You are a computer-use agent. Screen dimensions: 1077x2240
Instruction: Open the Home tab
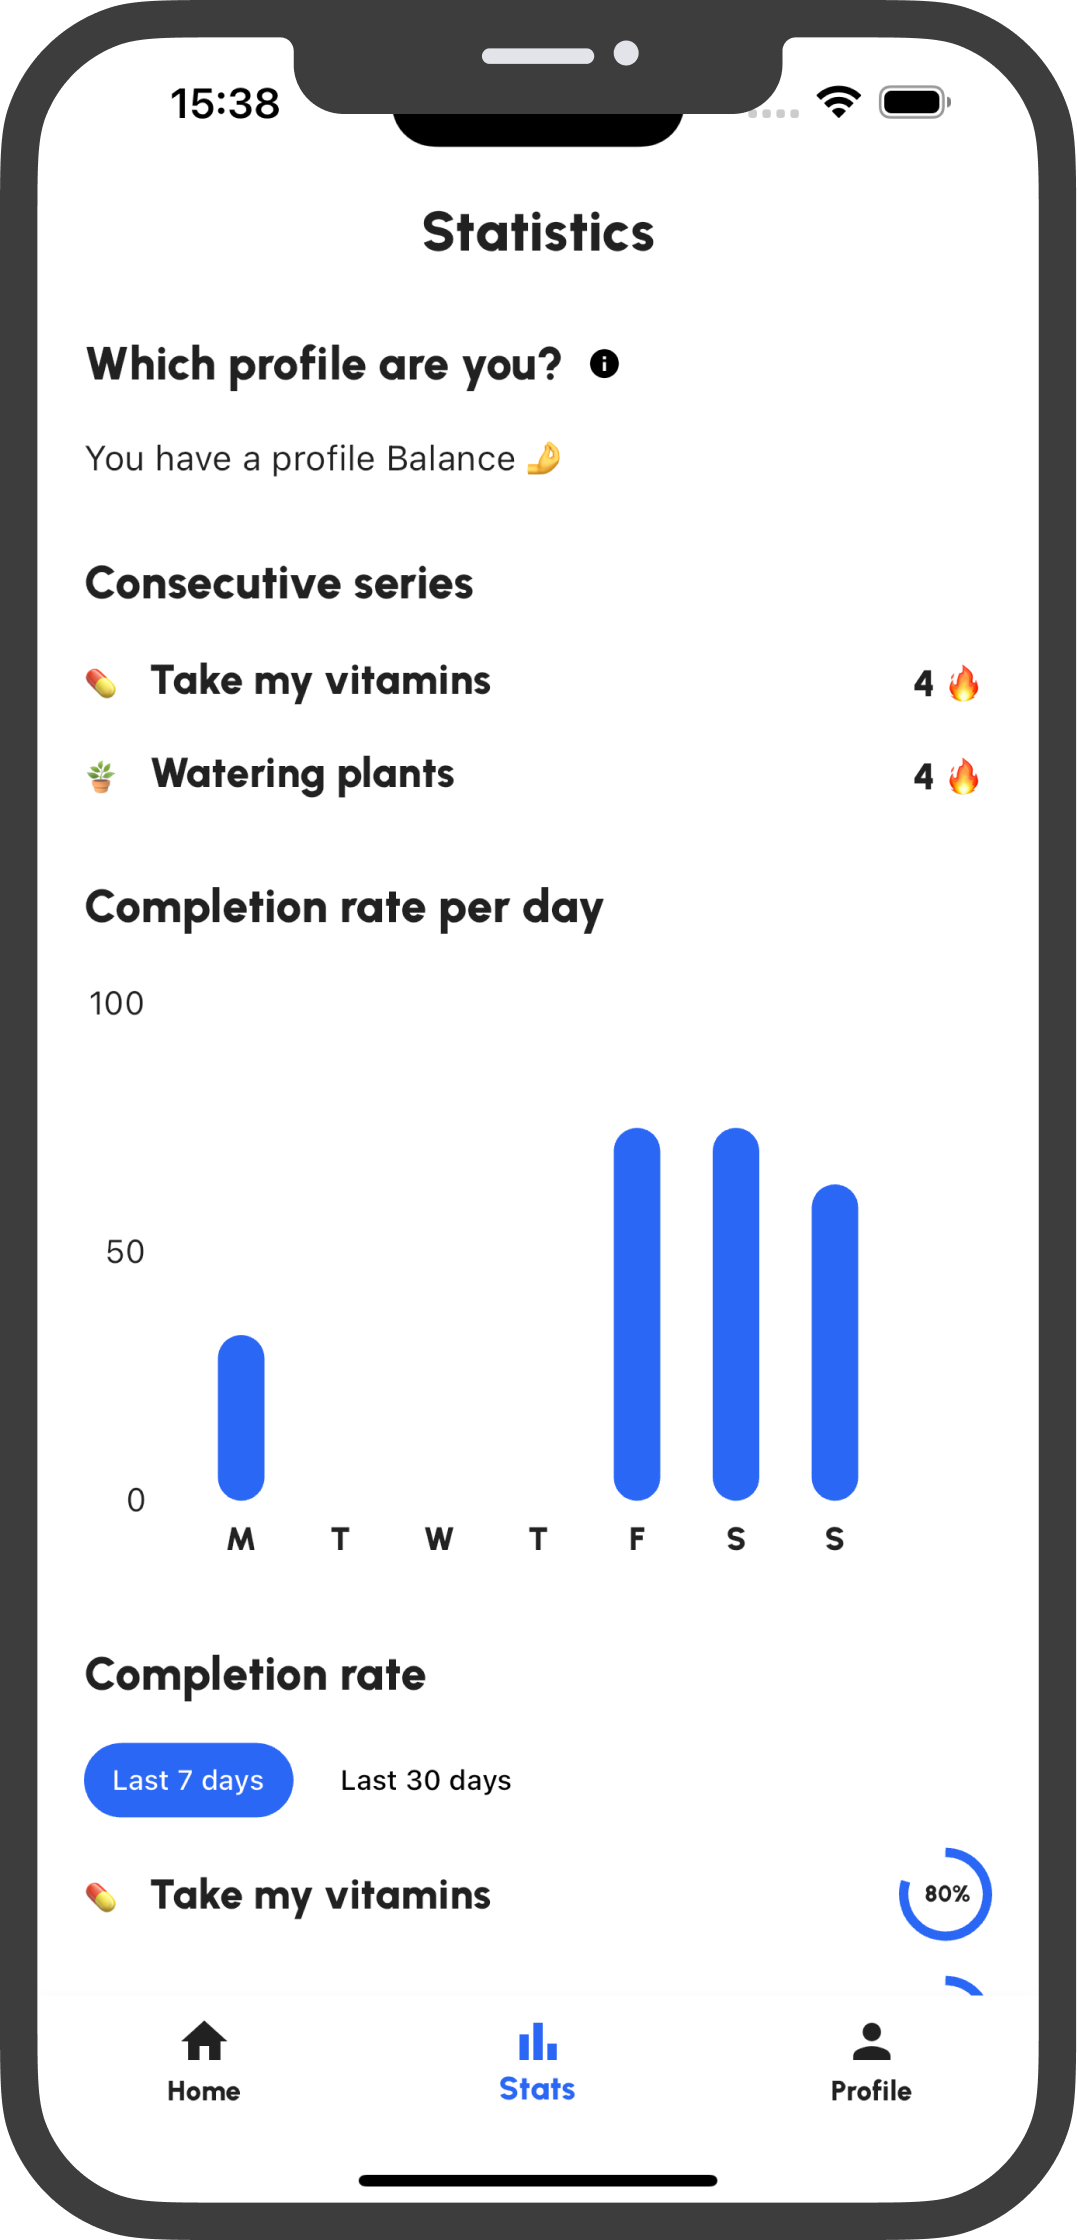point(204,2061)
